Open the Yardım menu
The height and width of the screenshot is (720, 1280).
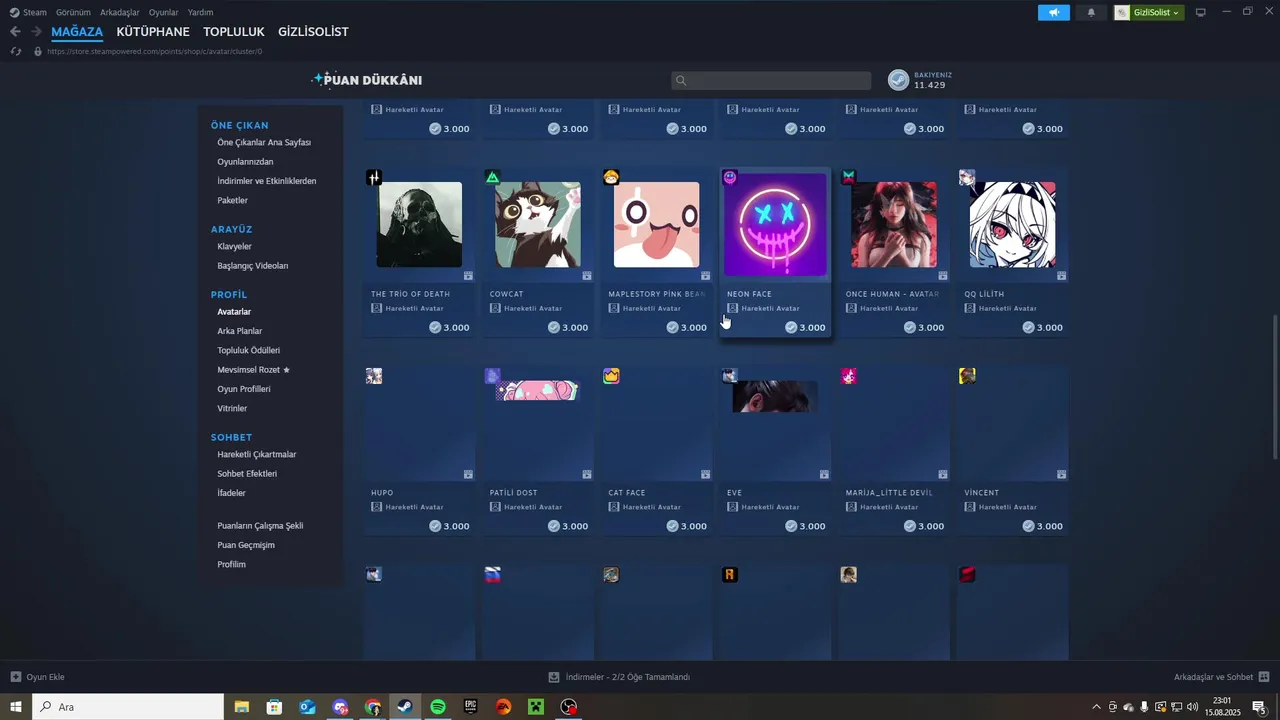[x=200, y=12]
